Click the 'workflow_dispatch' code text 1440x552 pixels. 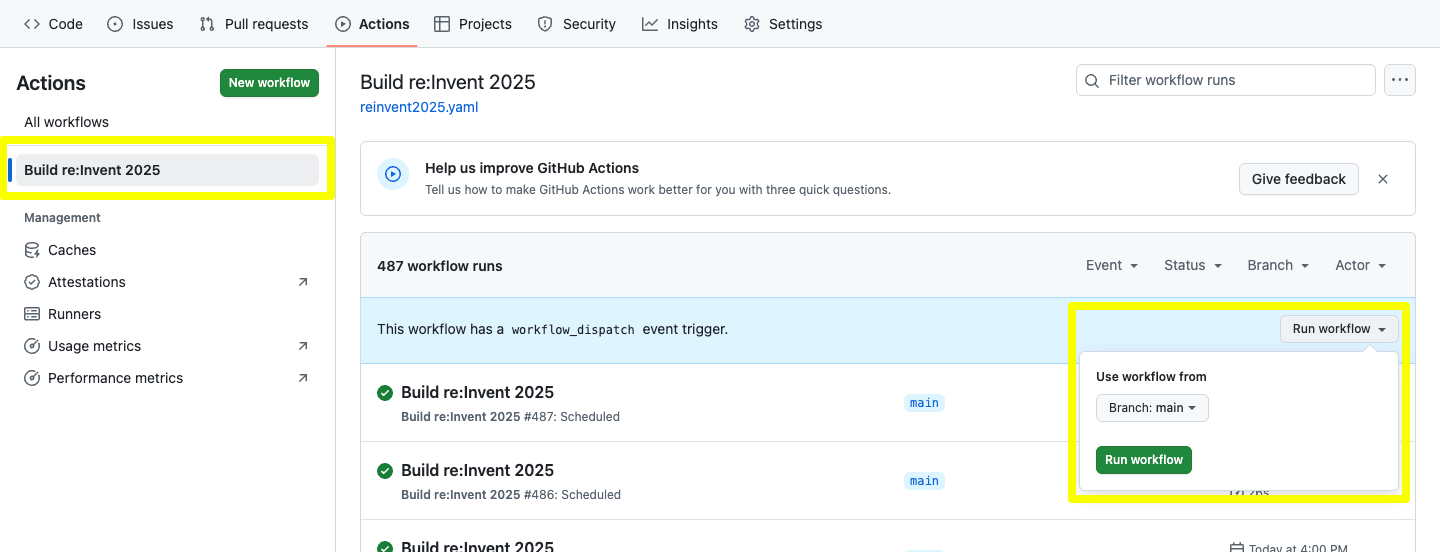573,329
